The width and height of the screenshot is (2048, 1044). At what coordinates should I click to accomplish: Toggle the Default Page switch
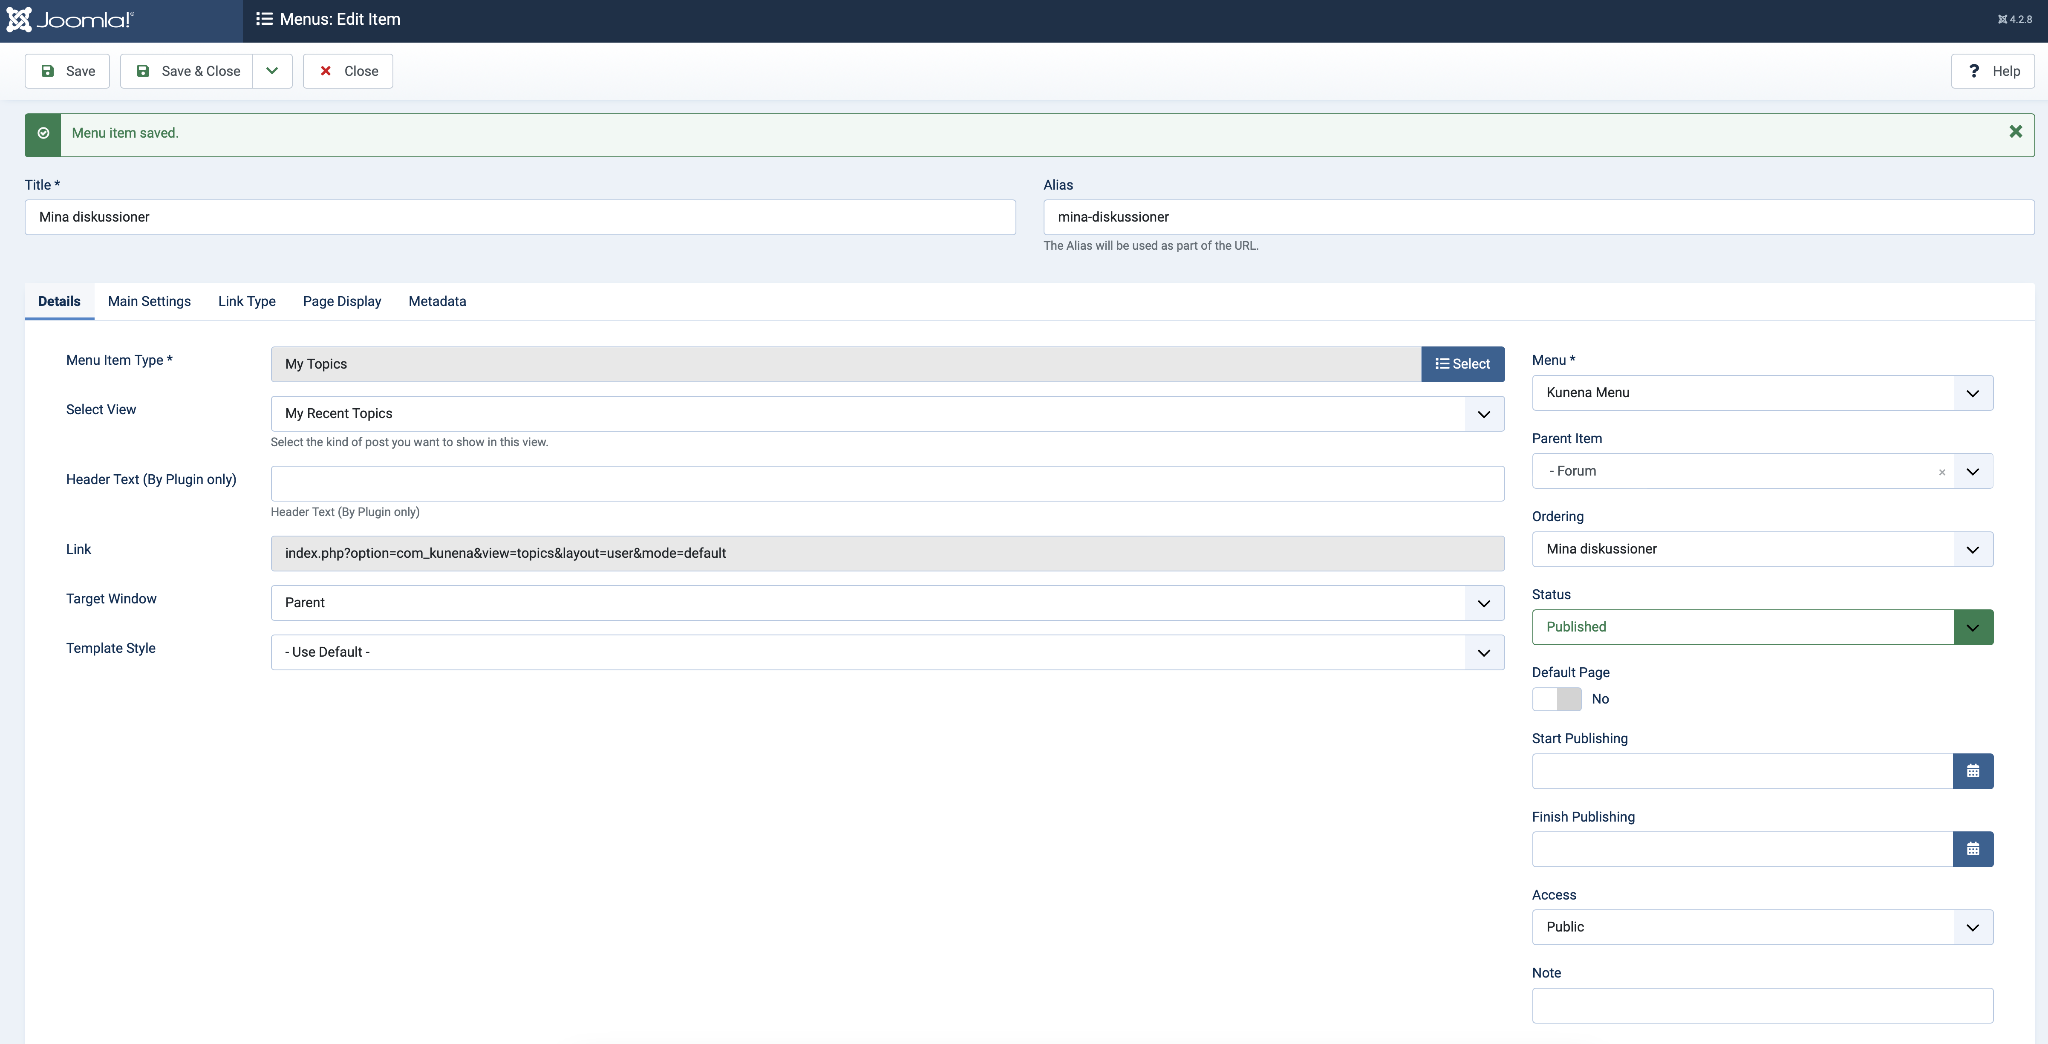(1557, 699)
